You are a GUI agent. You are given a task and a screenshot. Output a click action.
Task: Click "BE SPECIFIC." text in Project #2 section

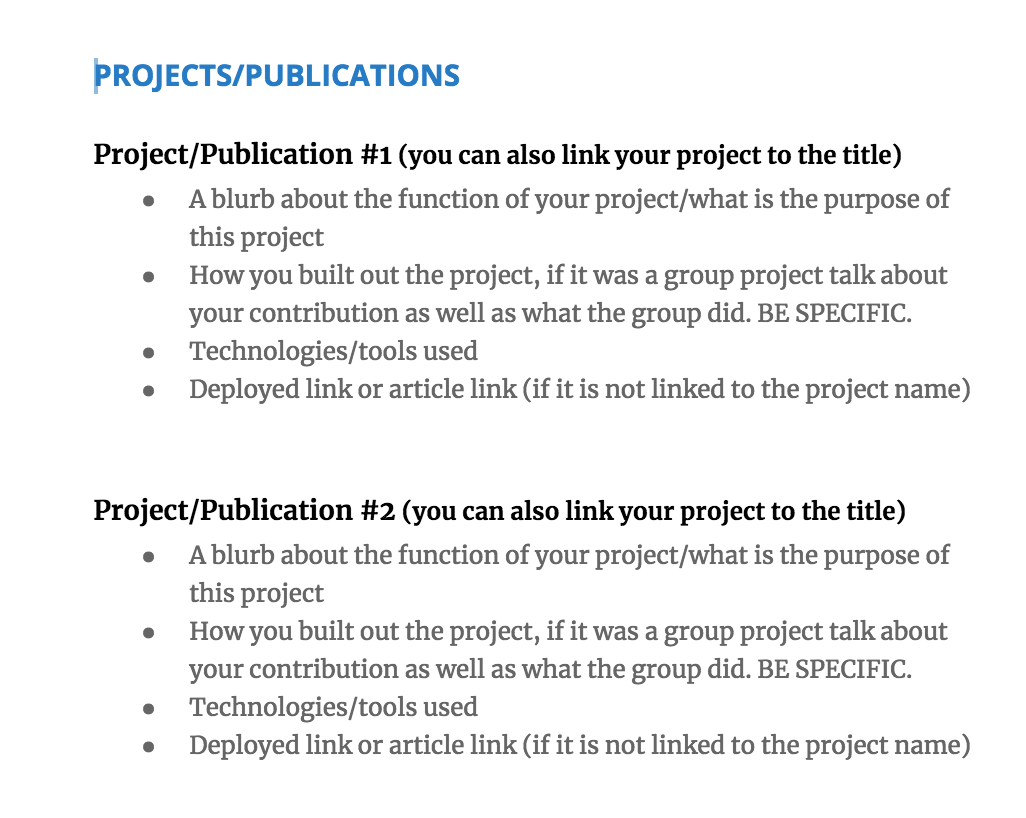tap(834, 669)
